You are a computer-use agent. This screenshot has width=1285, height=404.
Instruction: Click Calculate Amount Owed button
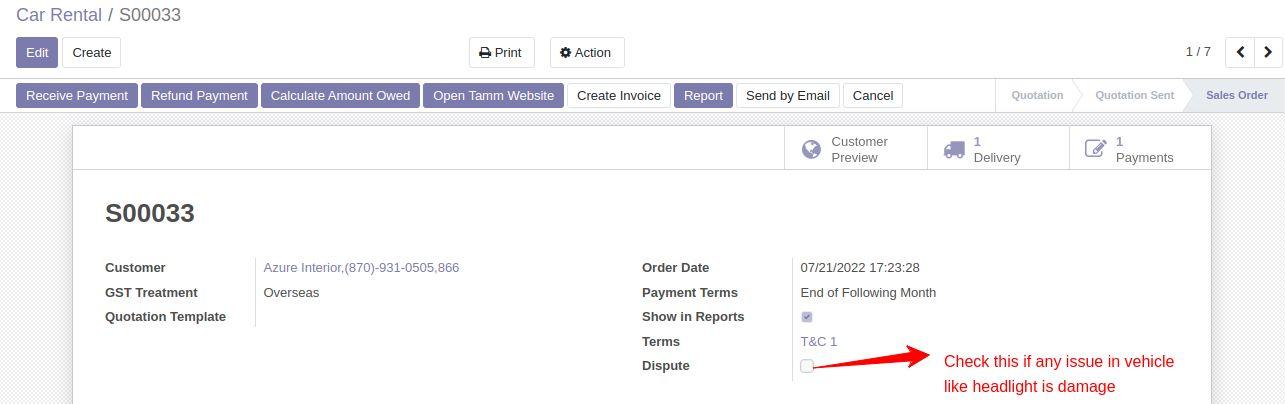340,95
